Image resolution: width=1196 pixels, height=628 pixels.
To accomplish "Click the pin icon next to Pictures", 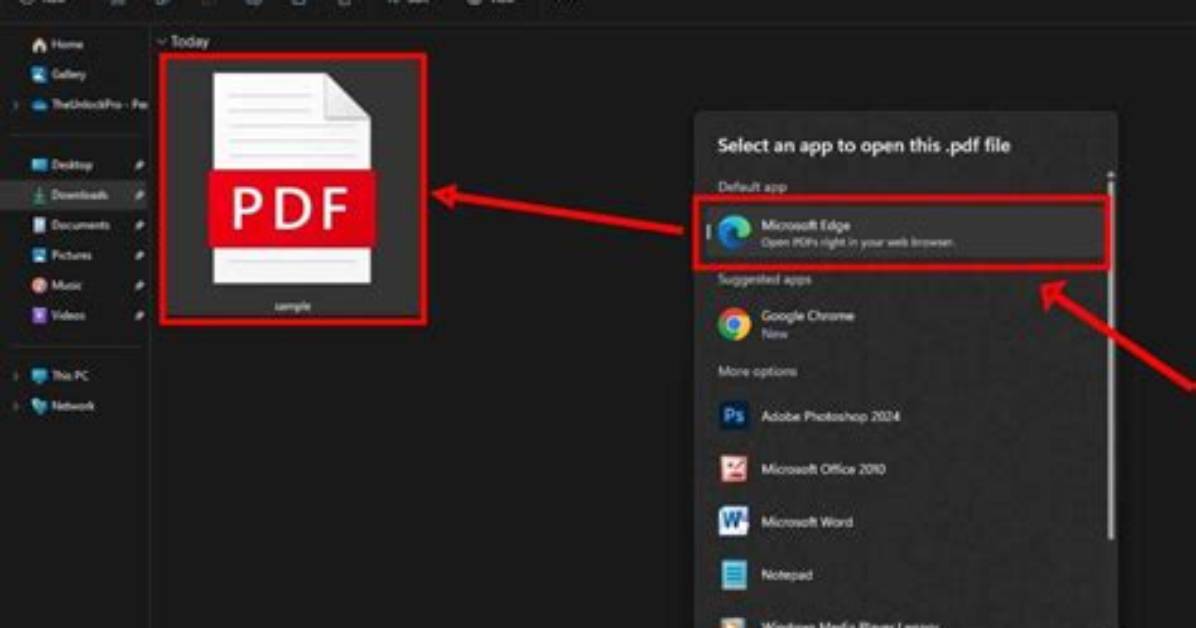I will click(139, 255).
